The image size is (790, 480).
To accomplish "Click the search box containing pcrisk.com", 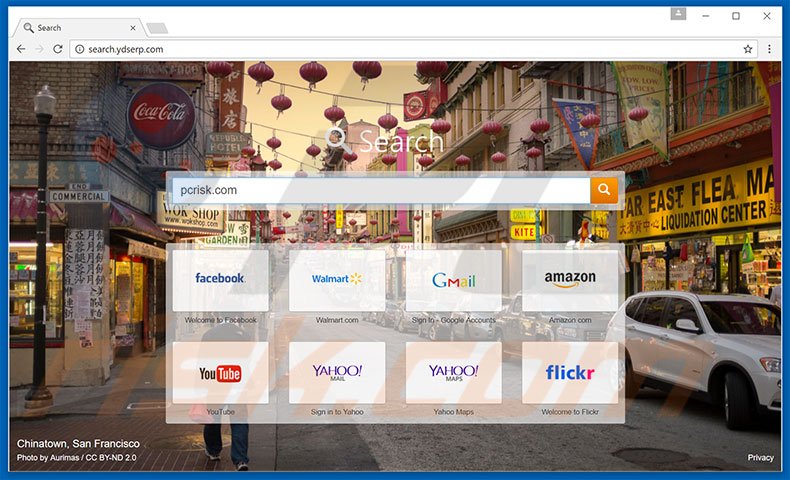I will tap(381, 190).
